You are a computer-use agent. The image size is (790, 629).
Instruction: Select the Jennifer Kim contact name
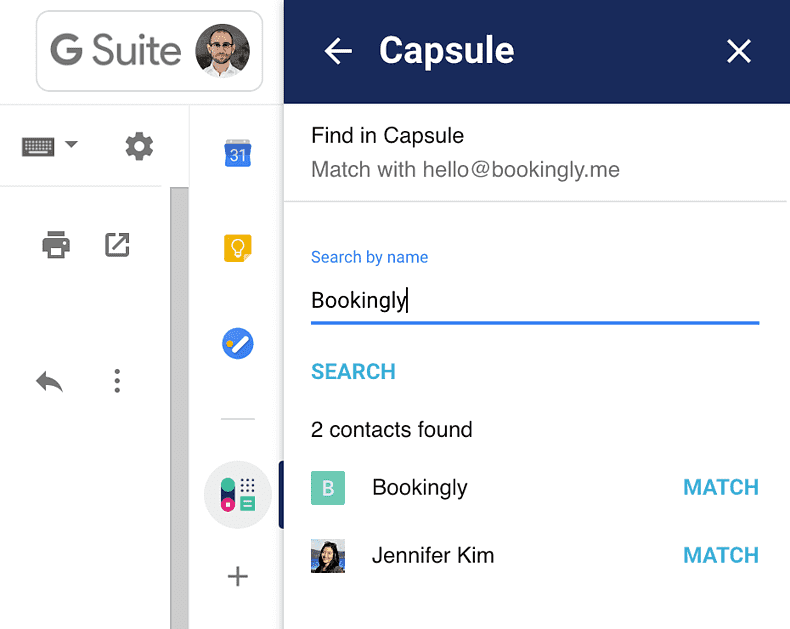coord(433,555)
